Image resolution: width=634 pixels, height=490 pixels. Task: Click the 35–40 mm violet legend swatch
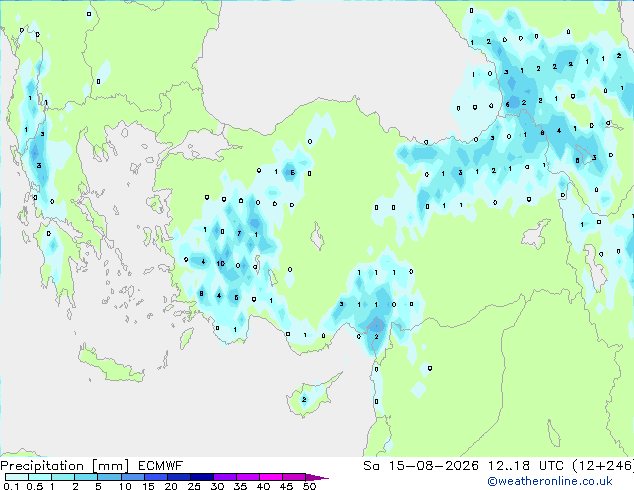247,477
